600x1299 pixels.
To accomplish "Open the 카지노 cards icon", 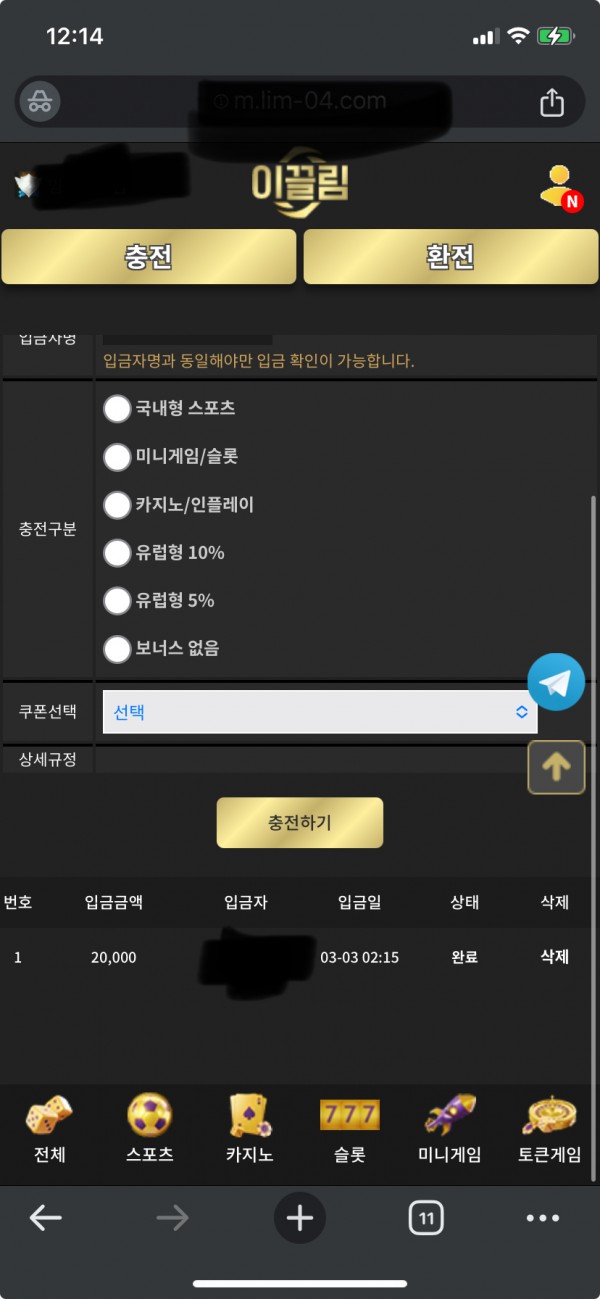I will pyautogui.click(x=249, y=1114).
